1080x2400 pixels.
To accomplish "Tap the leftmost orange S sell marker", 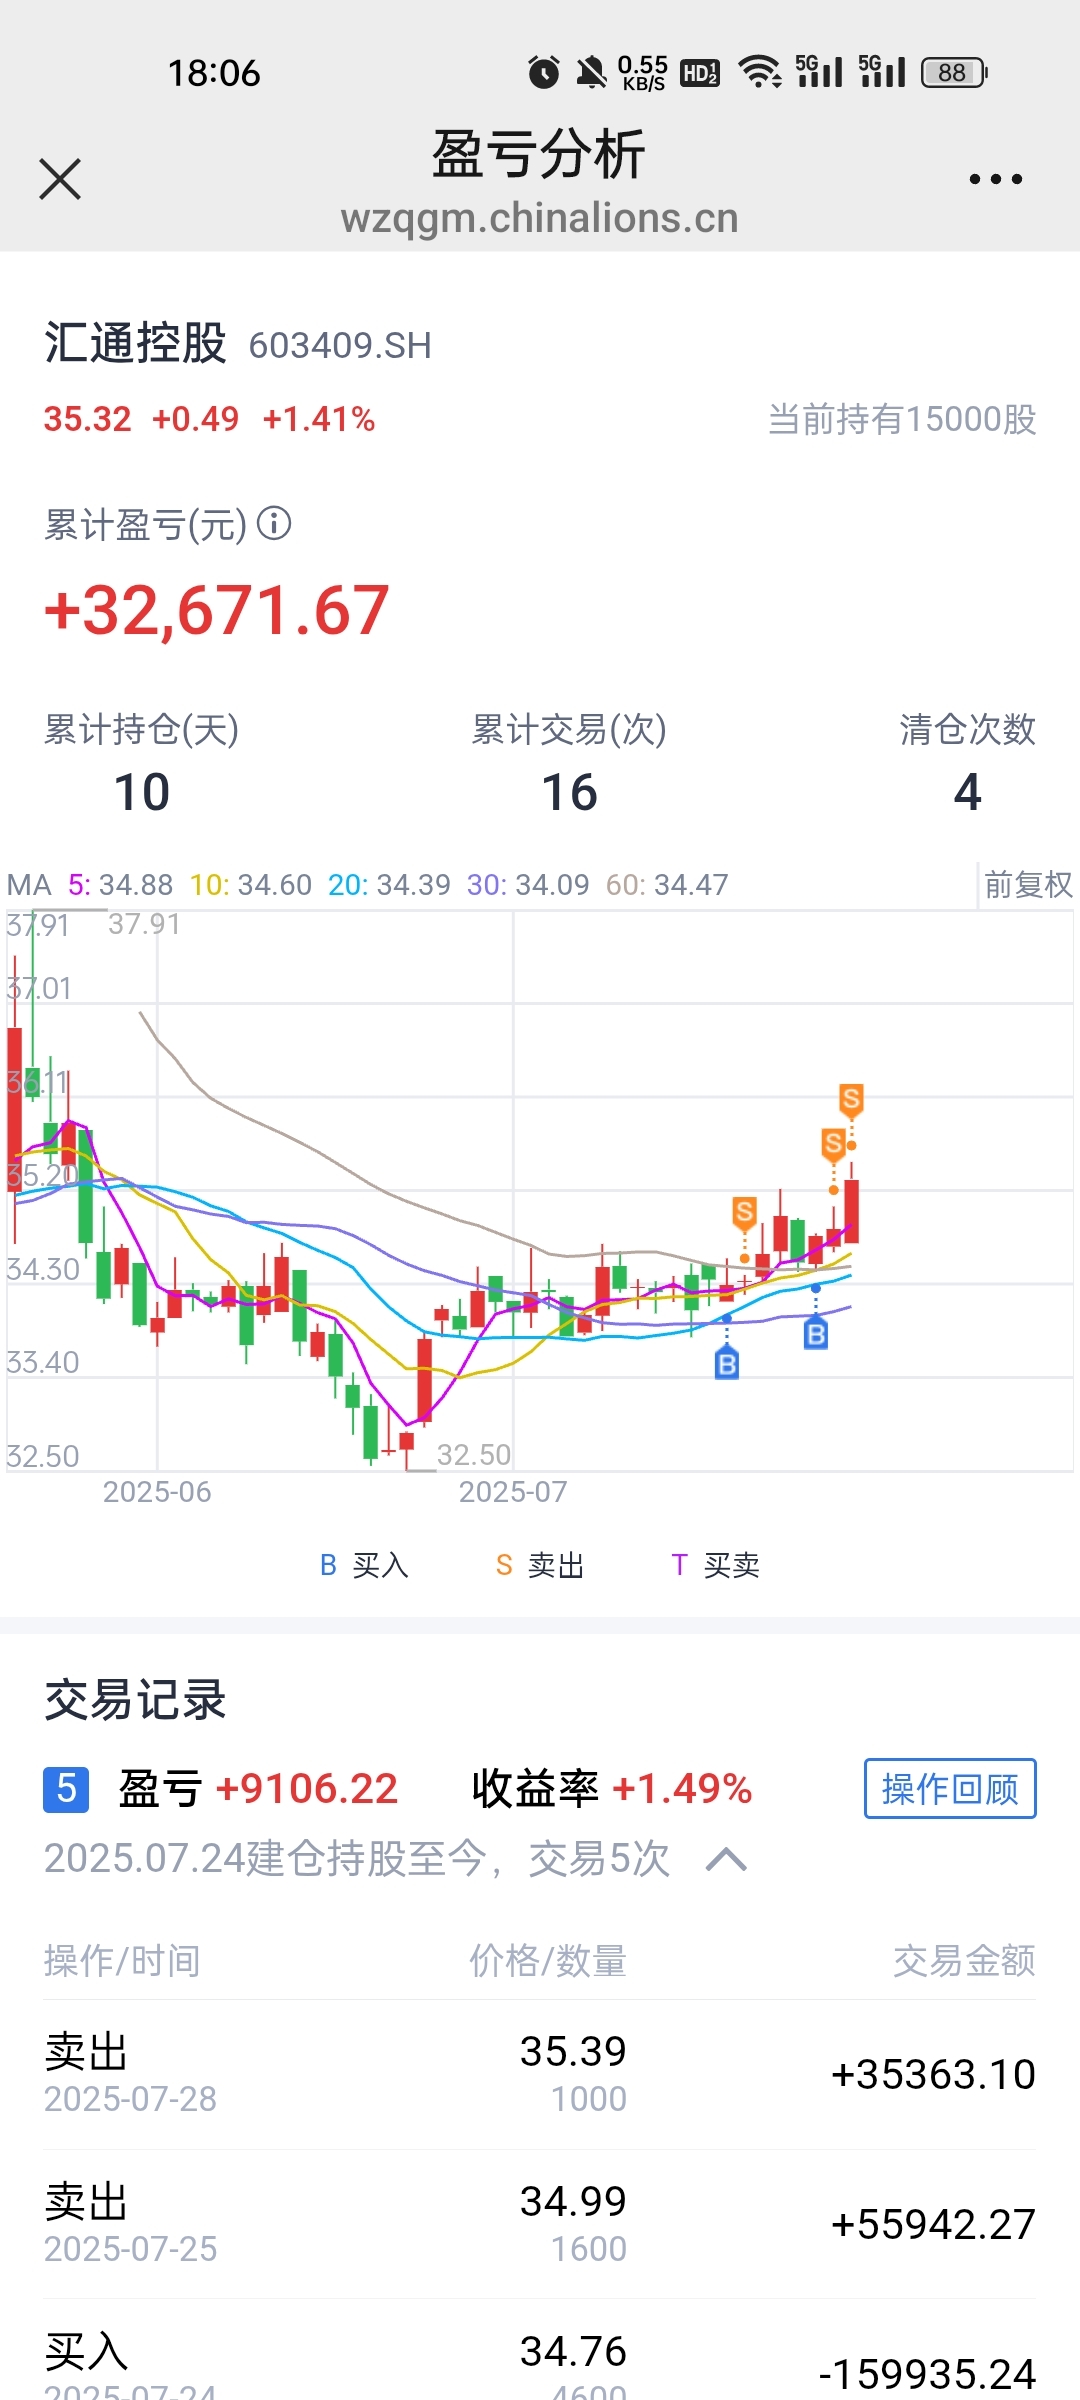I will click(744, 1213).
